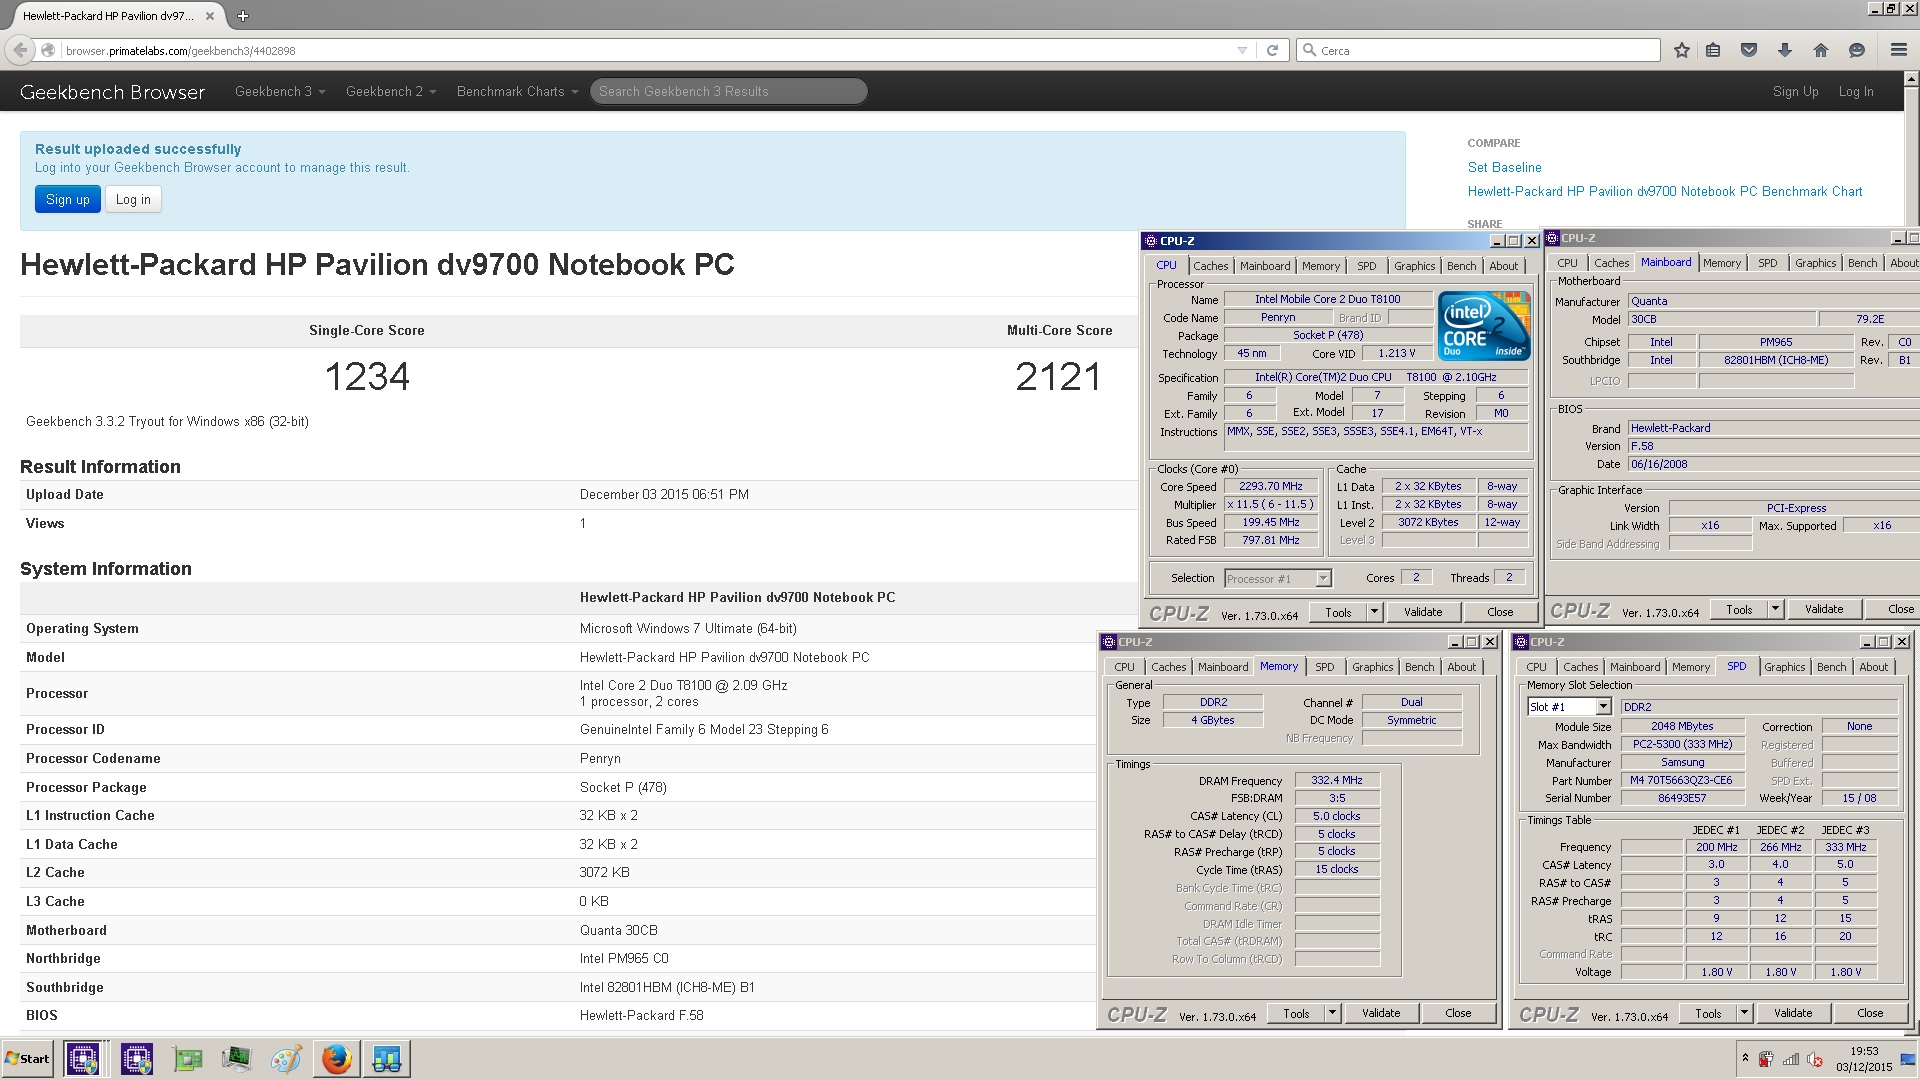Click the Log in button in notice
The width and height of the screenshot is (1920, 1080).
point(133,199)
